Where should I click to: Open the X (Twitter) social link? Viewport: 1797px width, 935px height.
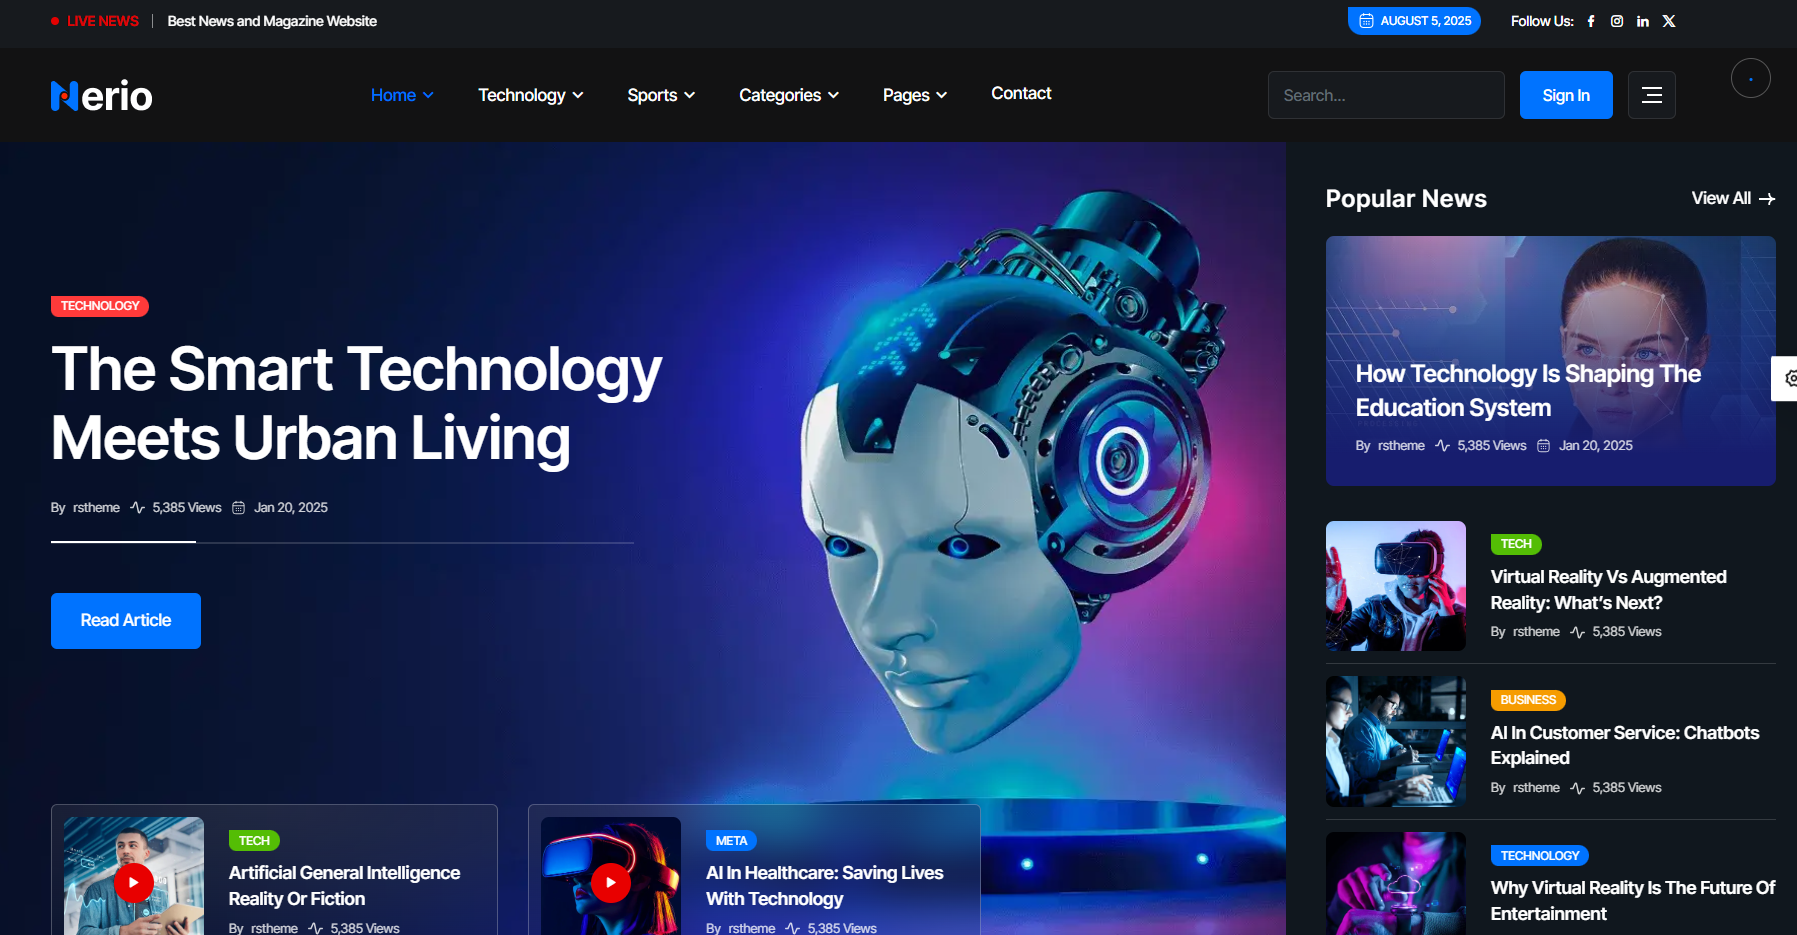(1669, 21)
